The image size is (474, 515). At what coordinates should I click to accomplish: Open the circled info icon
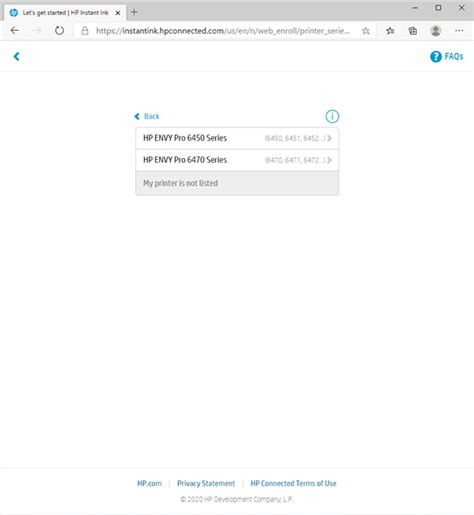tap(332, 116)
